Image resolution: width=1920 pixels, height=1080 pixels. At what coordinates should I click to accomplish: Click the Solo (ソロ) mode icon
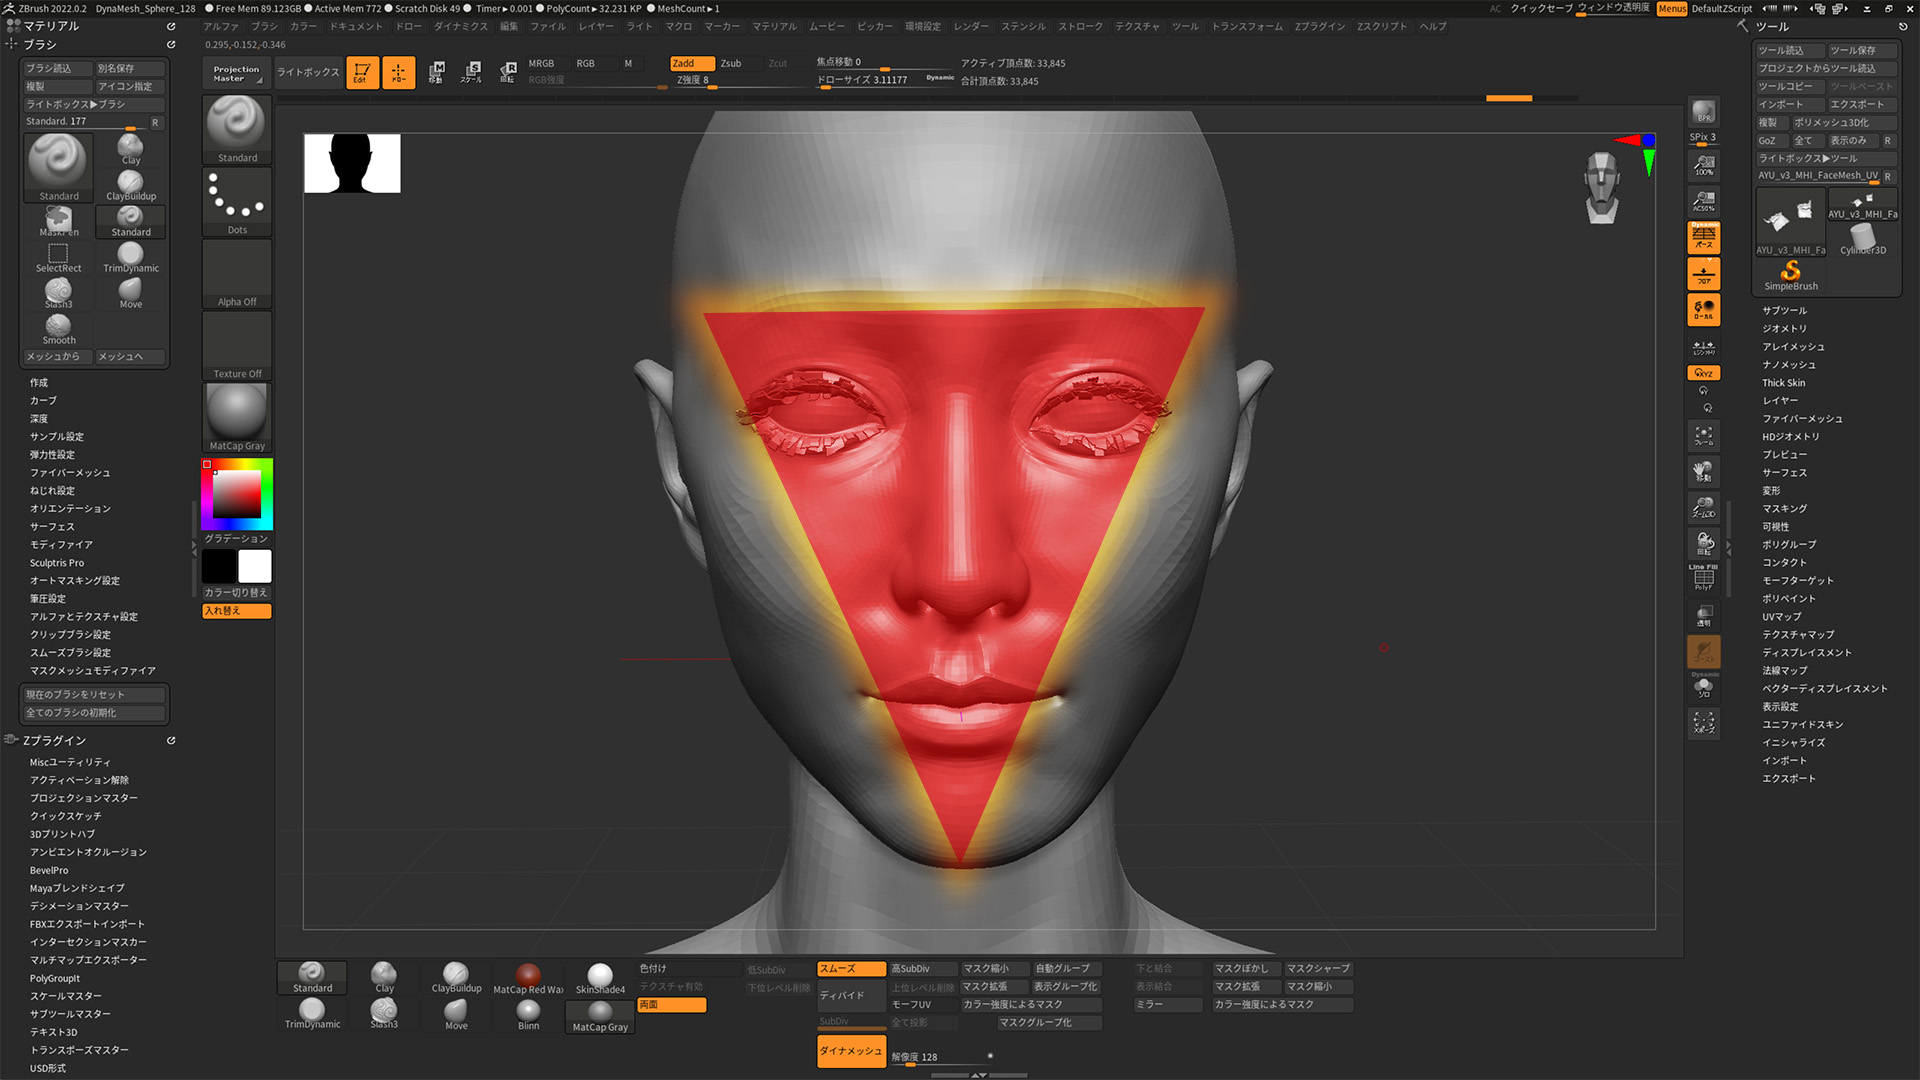[1704, 688]
